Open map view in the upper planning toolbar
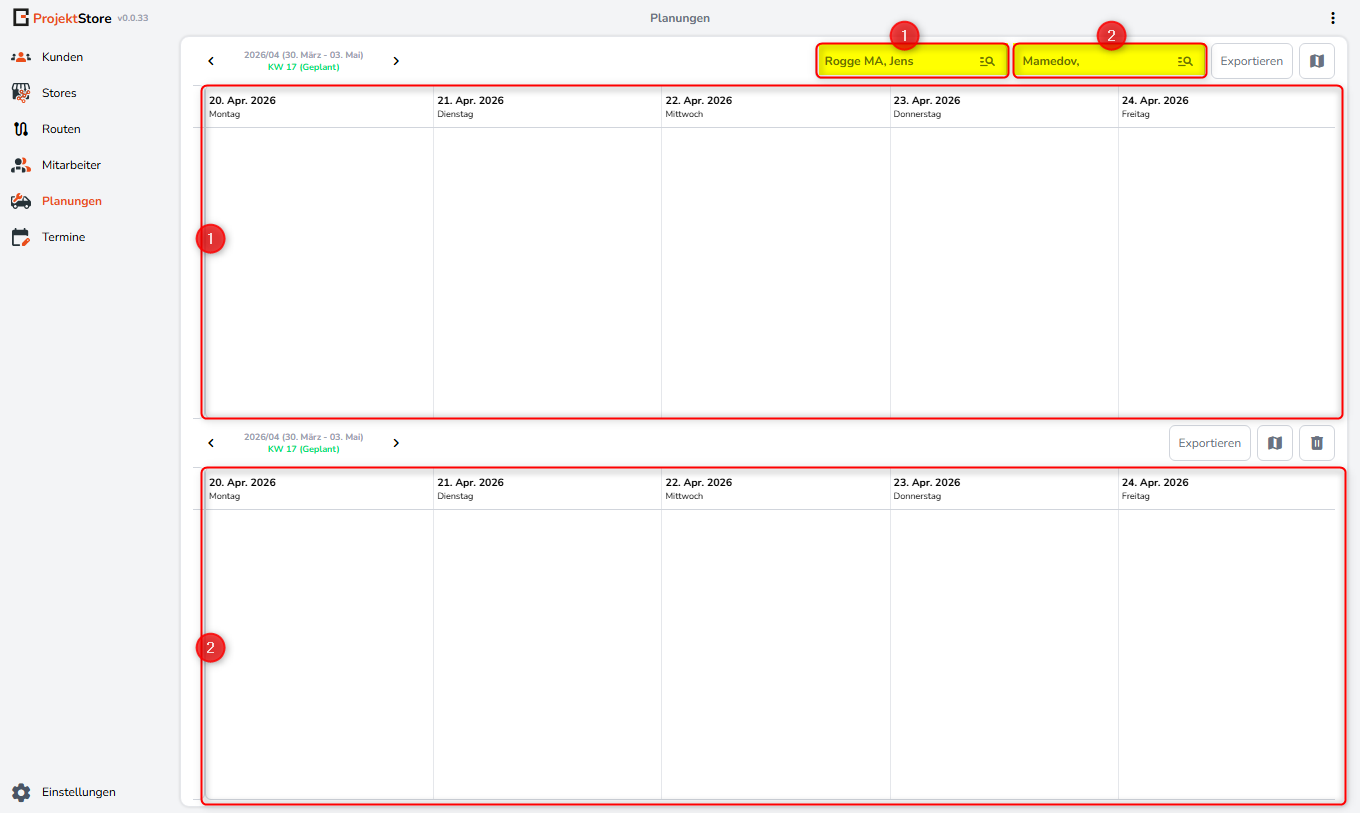This screenshot has width=1360, height=813. (x=1317, y=61)
